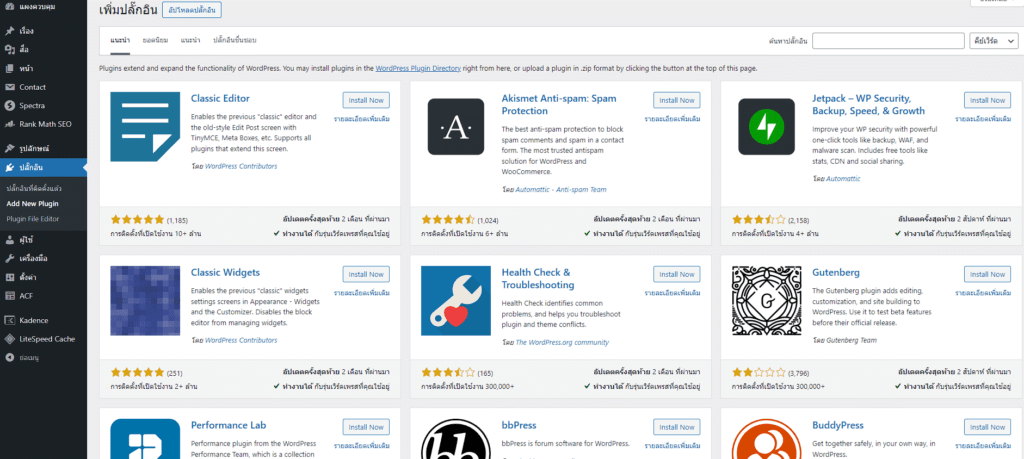
Task: Open the Classic Editor title link
Action: coord(220,99)
